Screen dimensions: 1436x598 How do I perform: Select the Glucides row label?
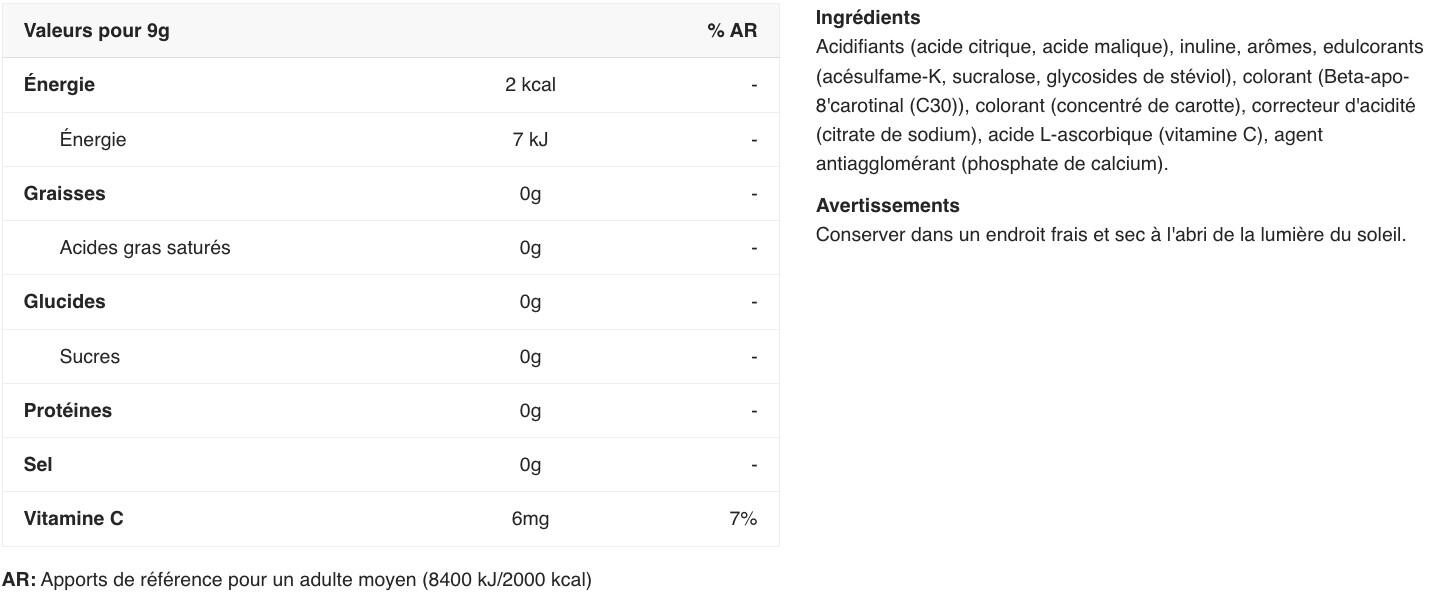(64, 302)
